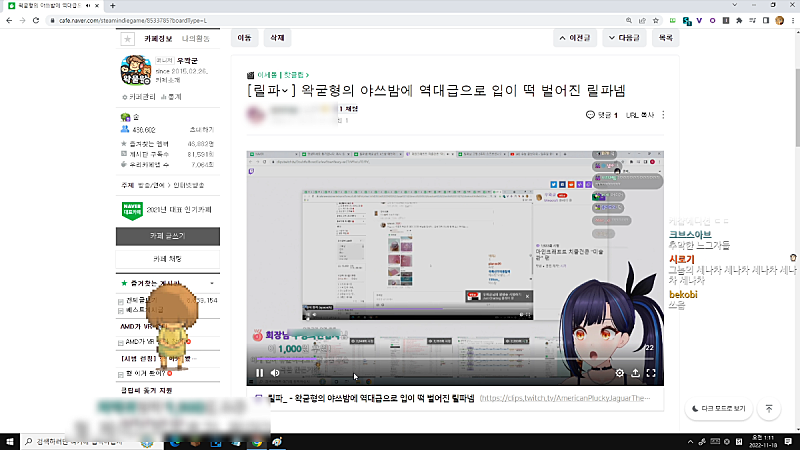Image resolution: width=800 pixels, height=450 pixels.
Task: Click the 카페 글쓰기 button
Action: (x=168, y=236)
